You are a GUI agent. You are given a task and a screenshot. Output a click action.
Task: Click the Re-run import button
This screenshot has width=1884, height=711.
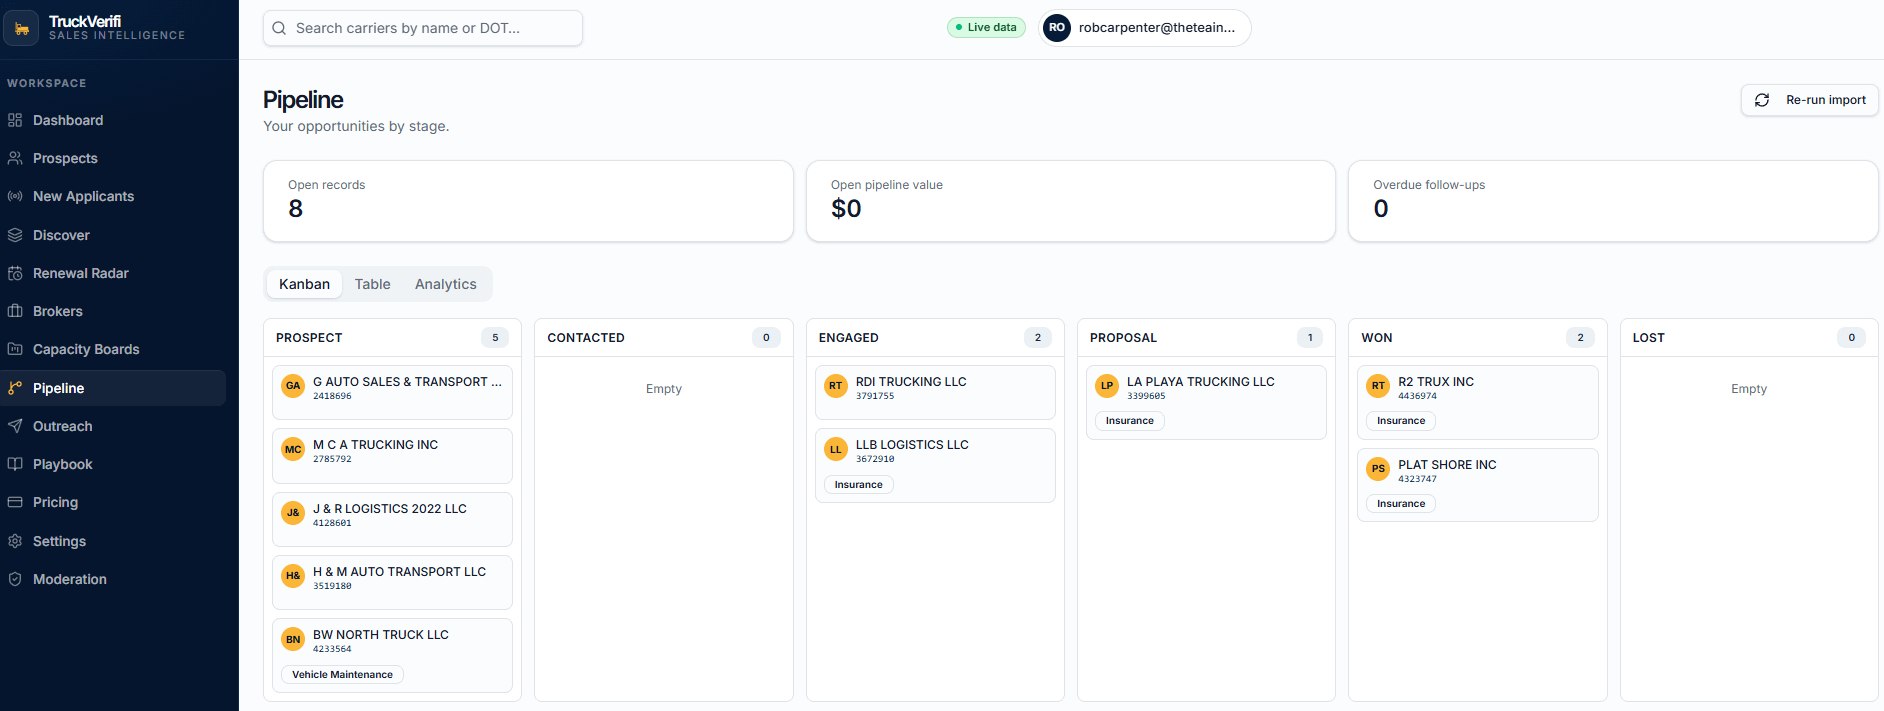(x=1809, y=100)
